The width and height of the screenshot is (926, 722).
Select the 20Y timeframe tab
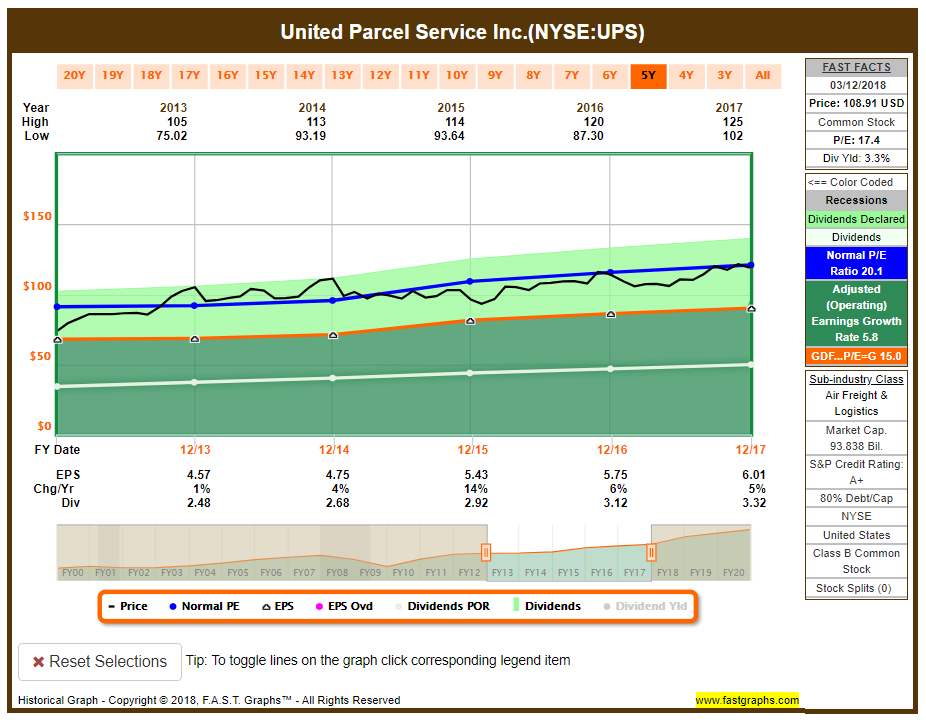point(75,75)
